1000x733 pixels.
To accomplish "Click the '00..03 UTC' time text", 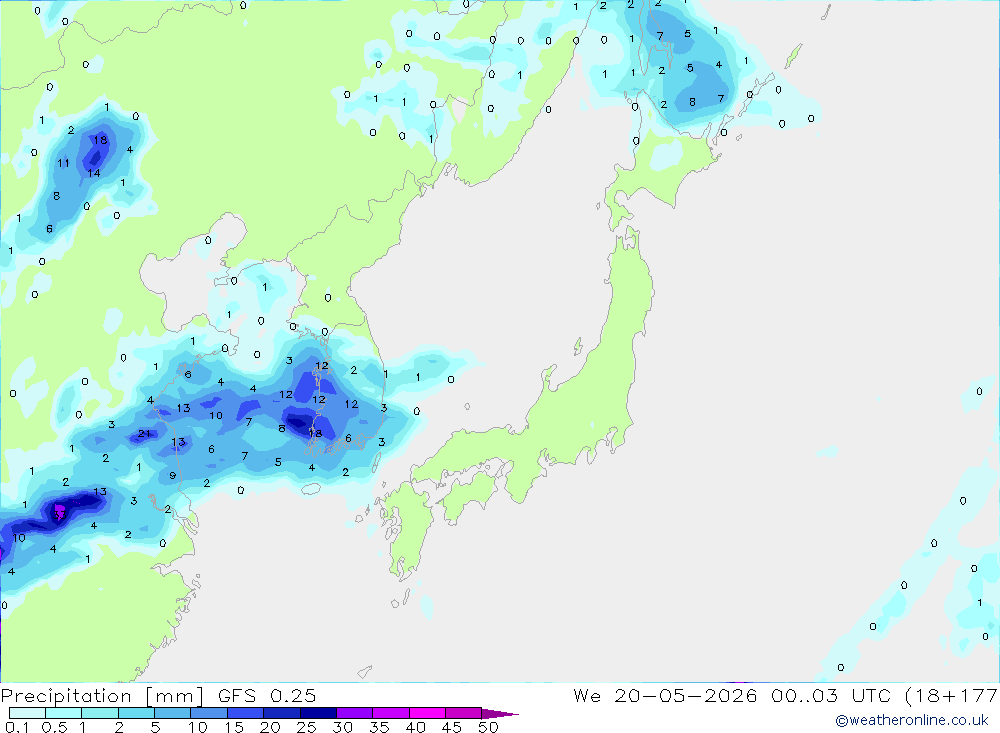I will pyautogui.click(x=831, y=695).
